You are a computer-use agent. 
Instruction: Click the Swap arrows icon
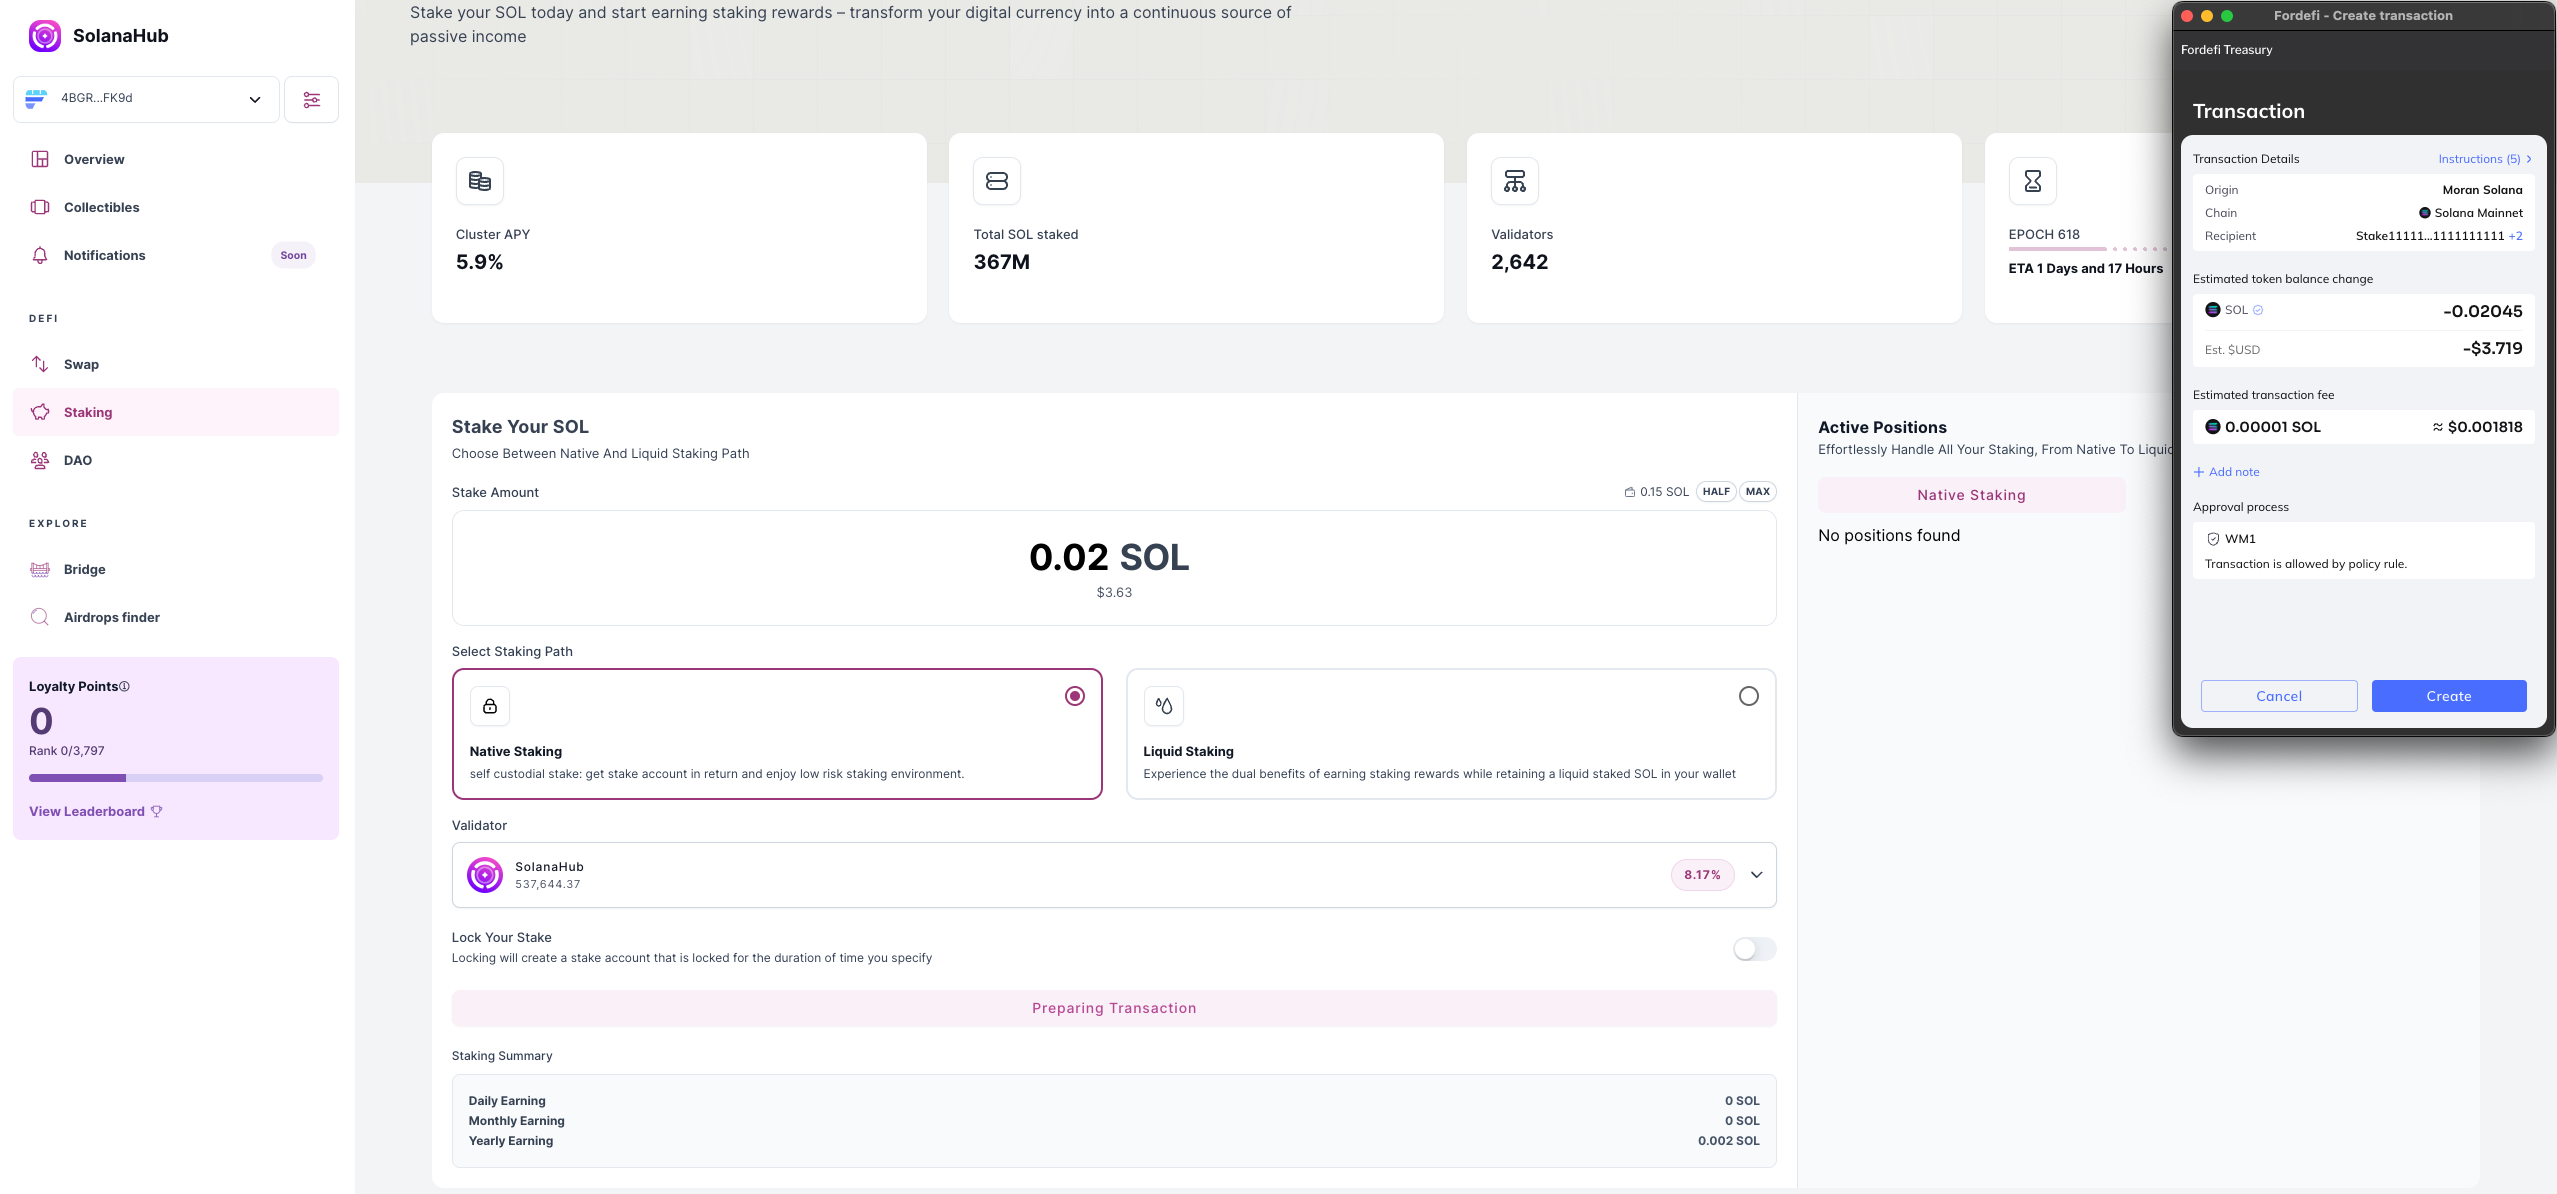(40, 364)
